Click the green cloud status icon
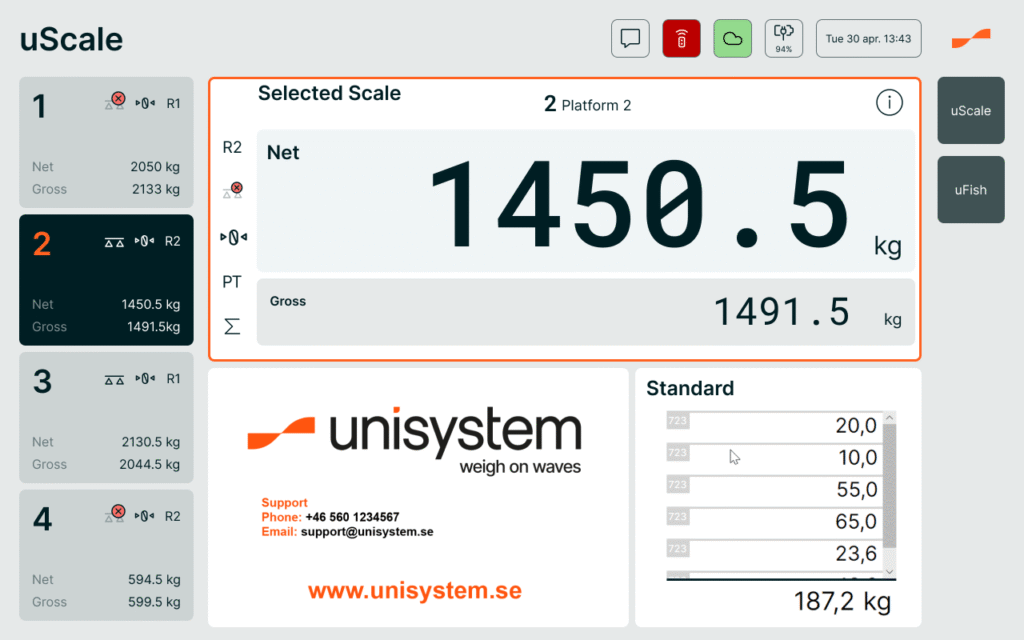The height and width of the screenshot is (640, 1024). tap(732, 39)
